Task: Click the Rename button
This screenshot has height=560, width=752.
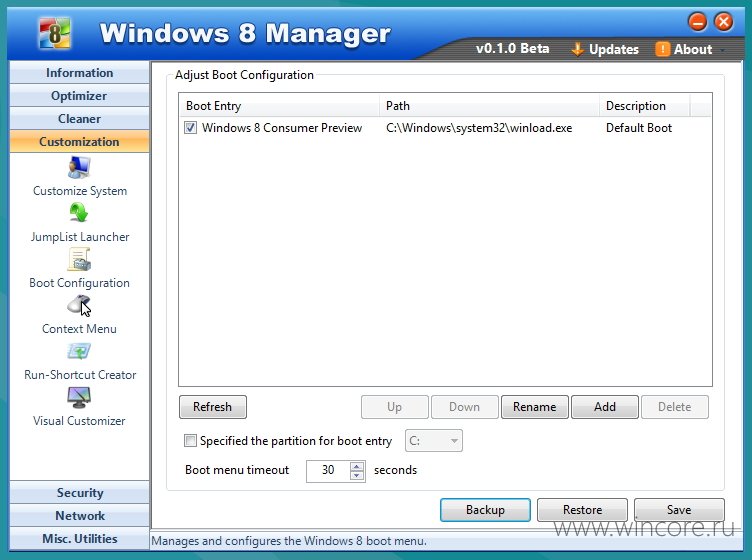Action: click(534, 407)
